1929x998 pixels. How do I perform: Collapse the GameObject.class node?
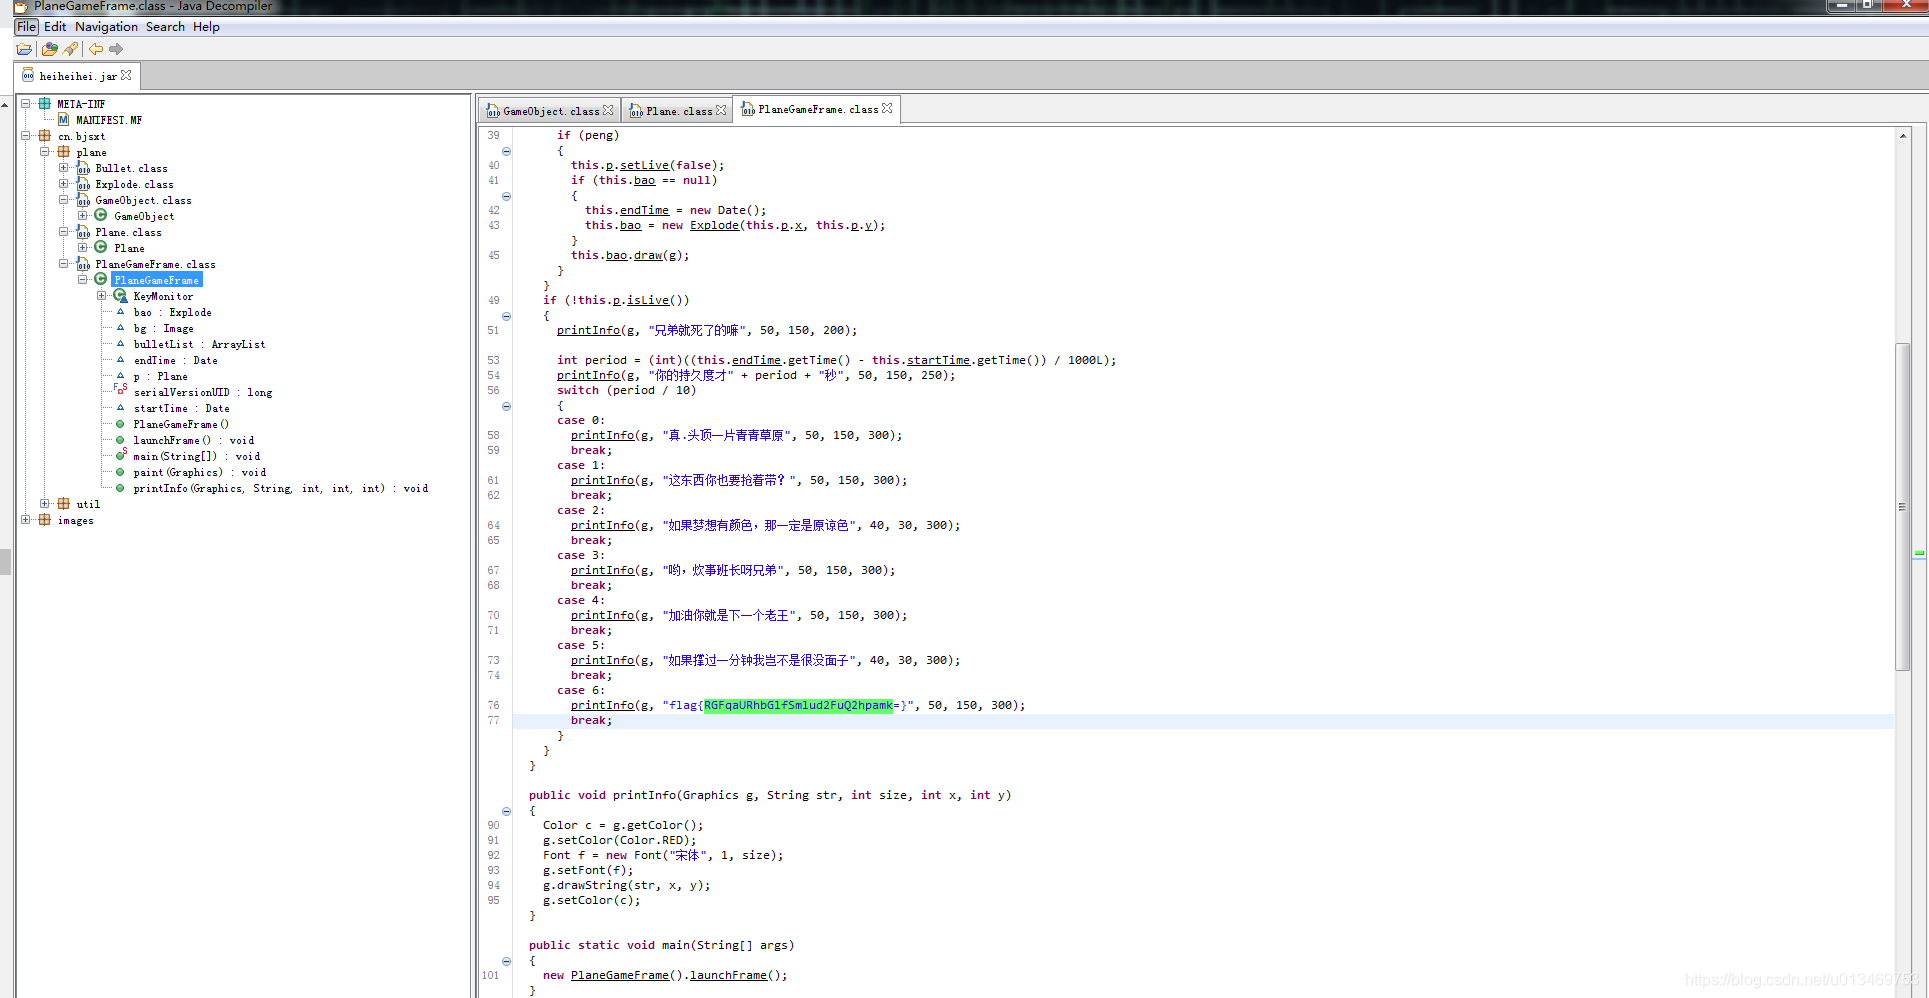[x=64, y=199]
